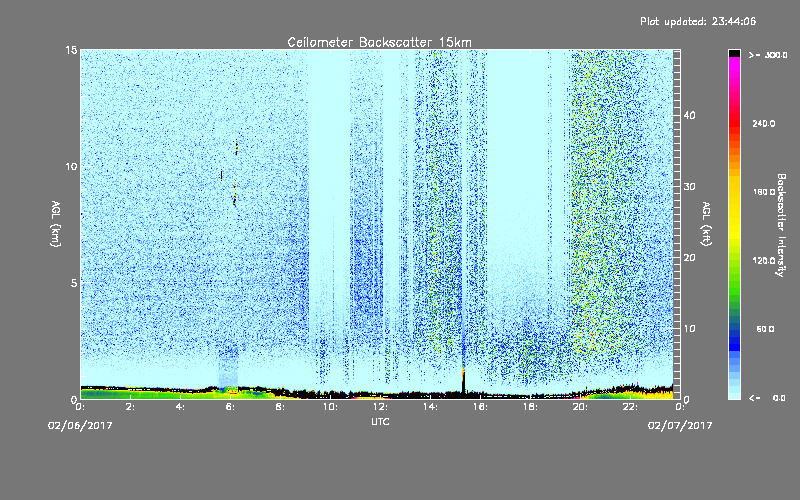Click the '10:' hour tick on the time axis
800x500 pixels.
(330, 407)
